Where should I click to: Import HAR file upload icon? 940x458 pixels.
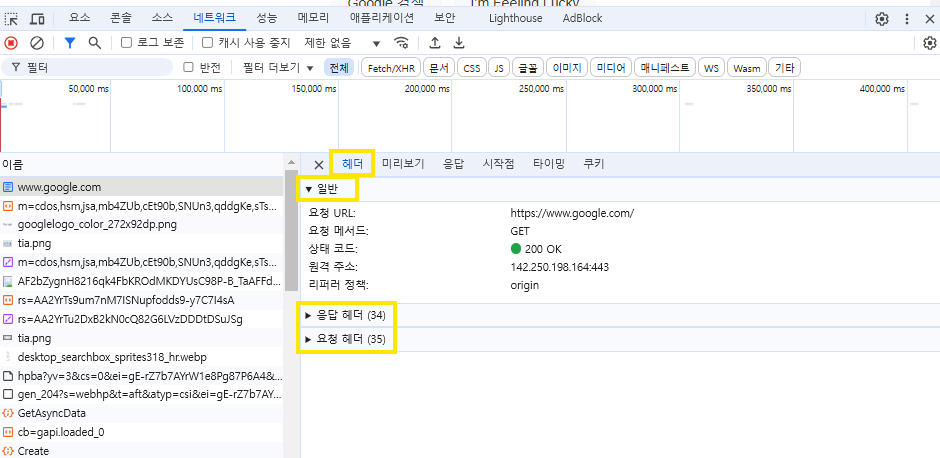point(435,43)
